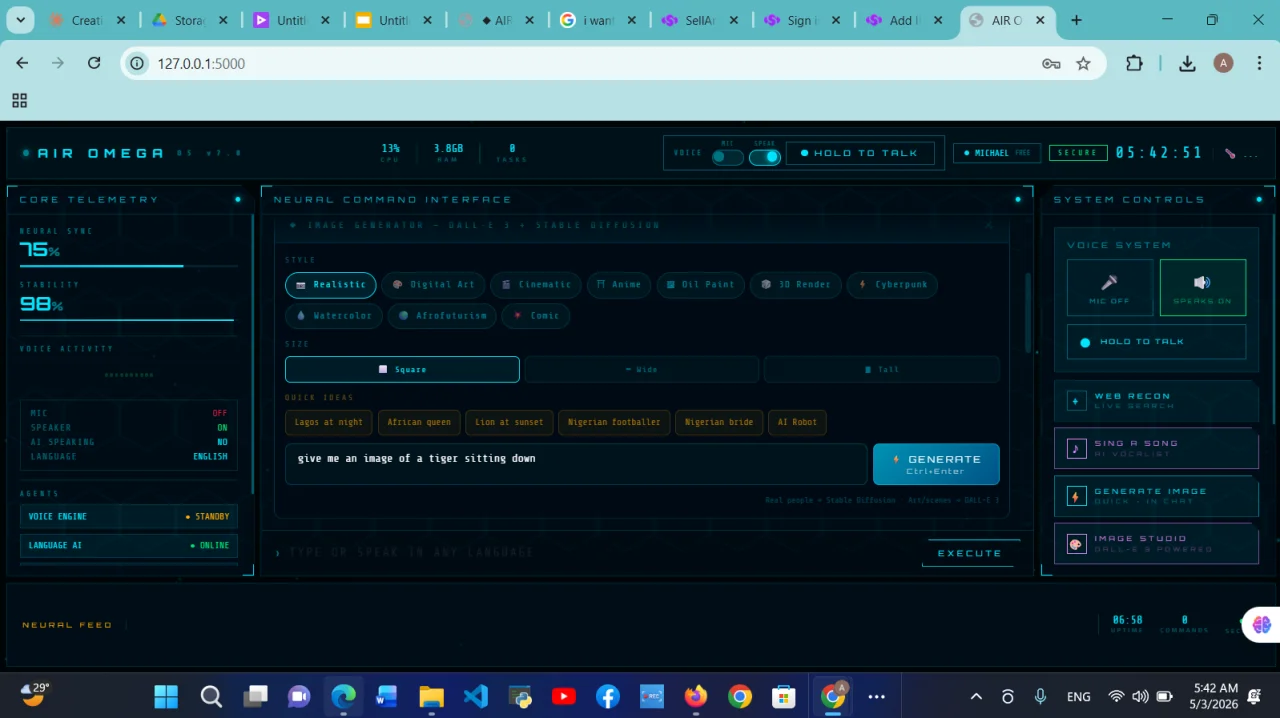The image size is (1280, 718).
Task: Choose the Tall size option
Action: click(x=882, y=369)
